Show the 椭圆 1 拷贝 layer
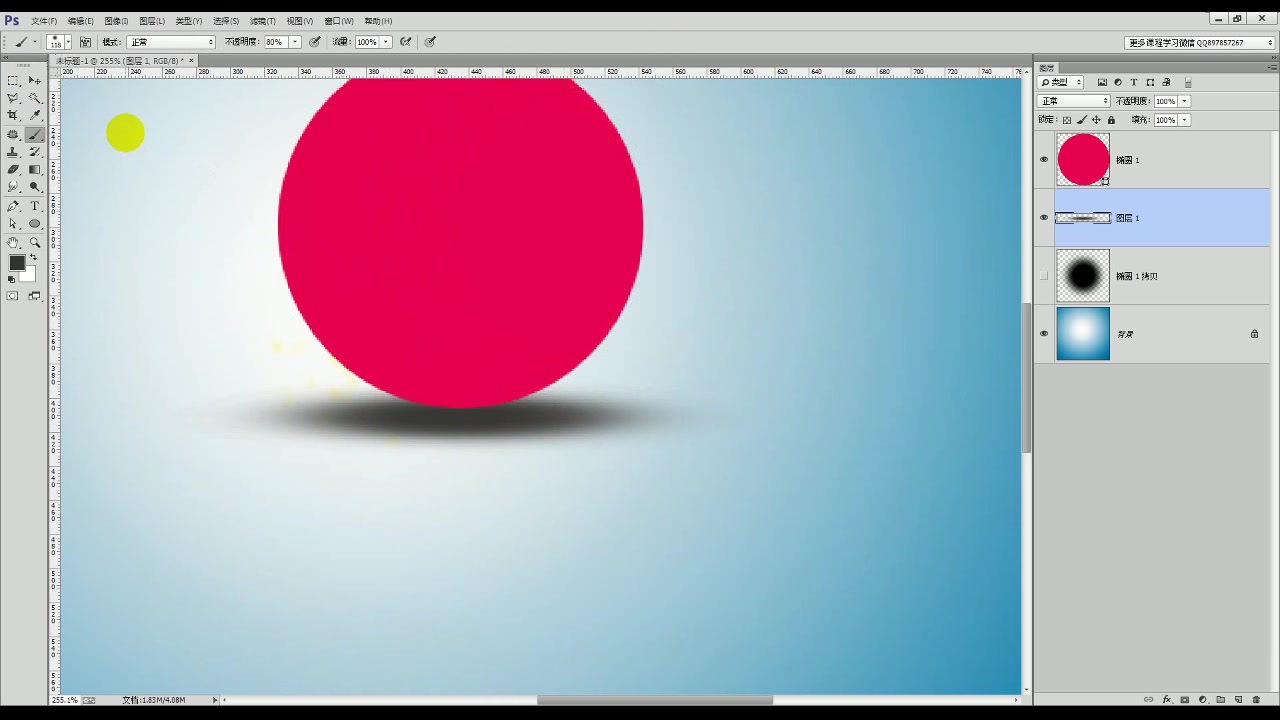This screenshot has width=1280, height=720. point(1044,275)
